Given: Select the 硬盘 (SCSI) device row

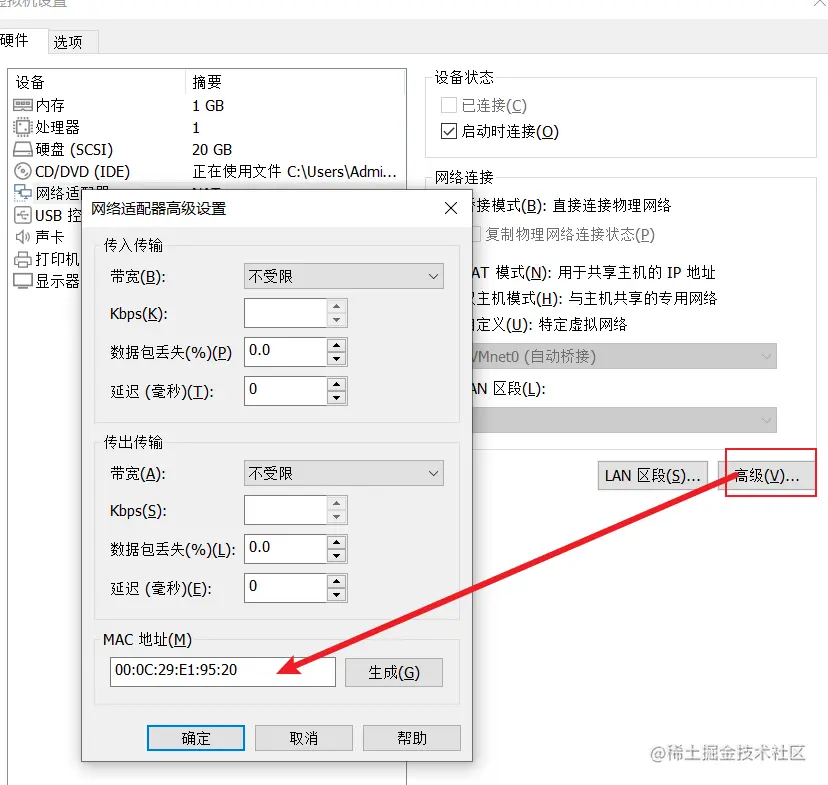Looking at the screenshot, I should click(208, 149).
